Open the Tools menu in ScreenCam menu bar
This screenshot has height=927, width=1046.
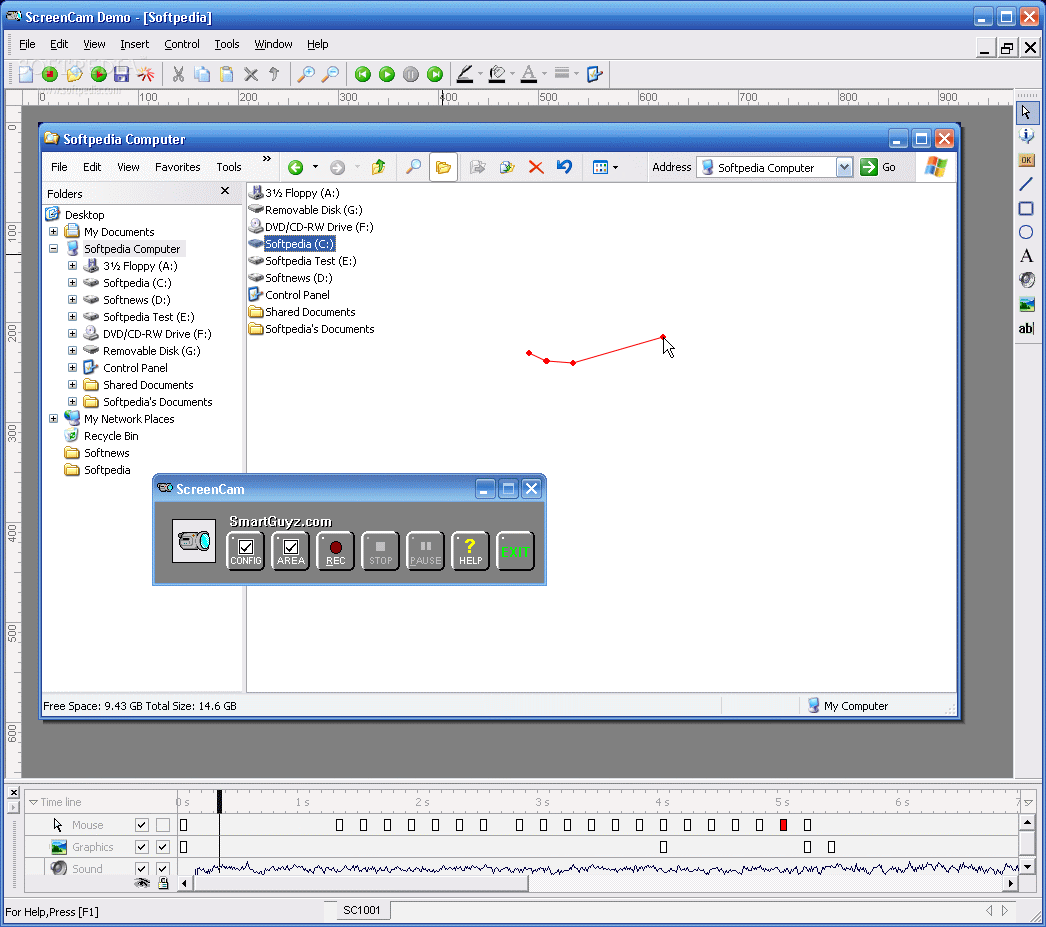click(227, 44)
